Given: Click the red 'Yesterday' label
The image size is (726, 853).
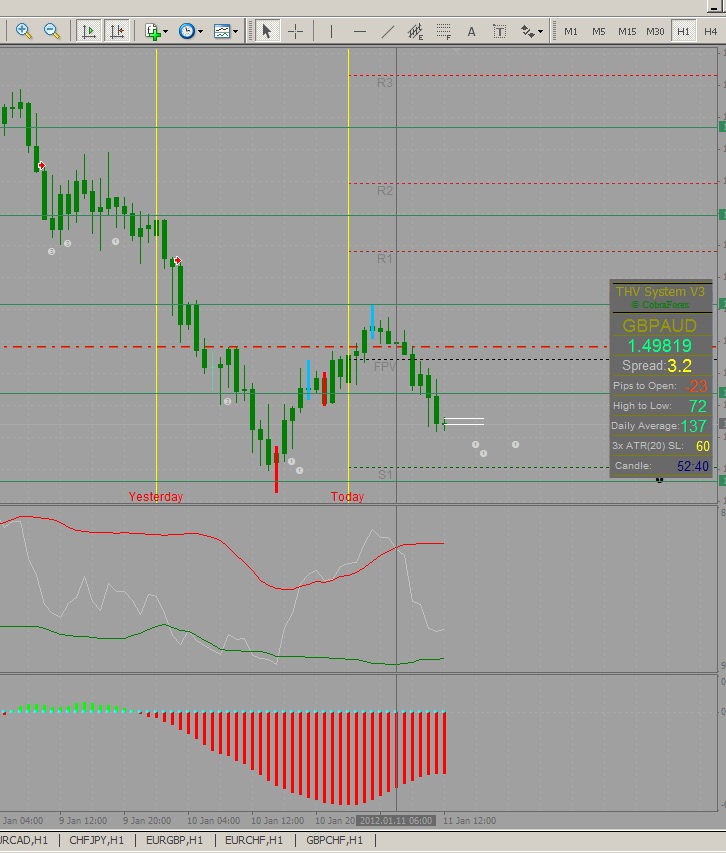Looking at the screenshot, I should coord(156,497).
